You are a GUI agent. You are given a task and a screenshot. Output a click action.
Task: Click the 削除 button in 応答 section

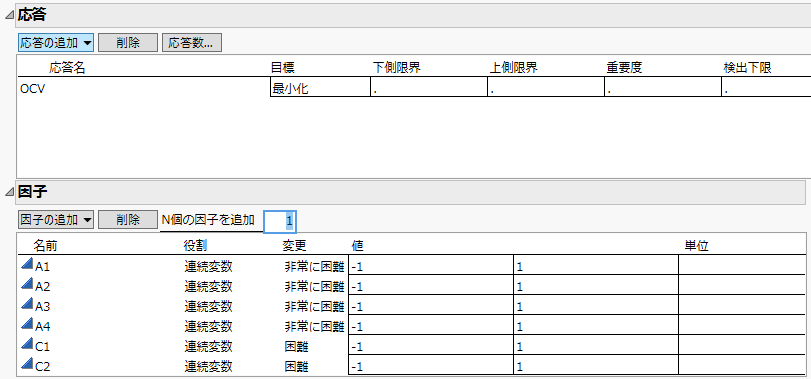point(128,43)
